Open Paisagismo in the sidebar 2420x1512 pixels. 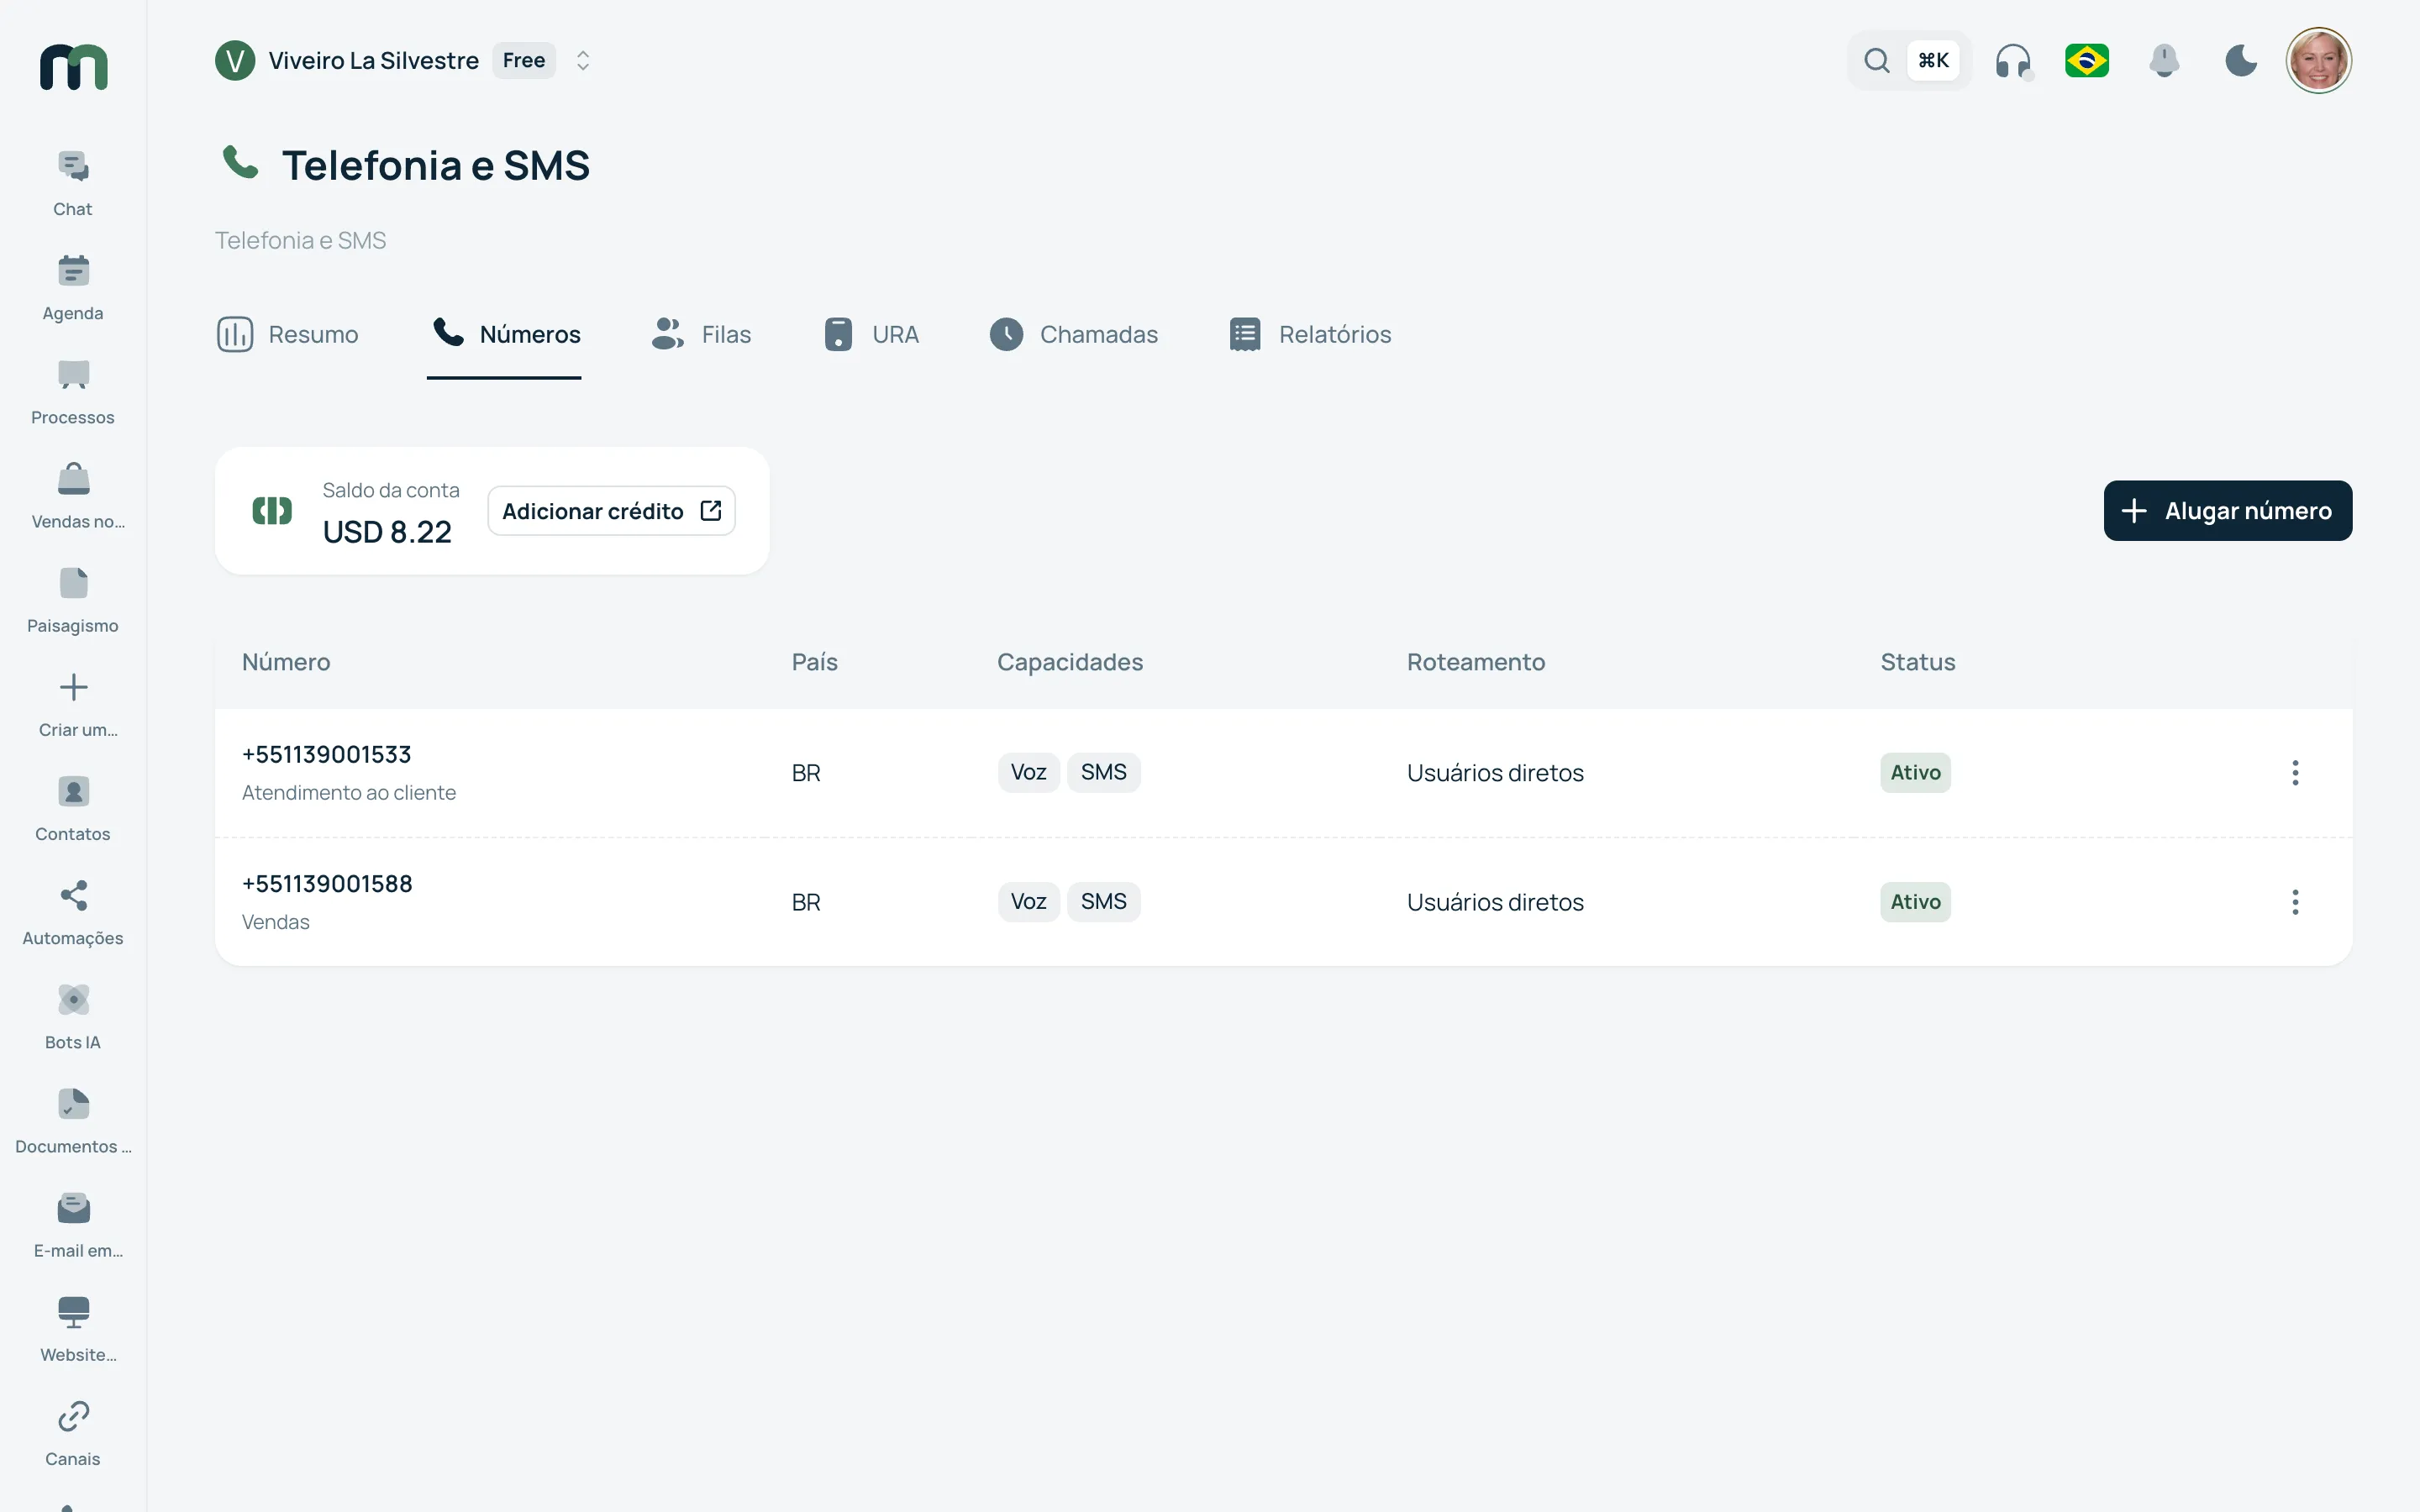coord(73,599)
